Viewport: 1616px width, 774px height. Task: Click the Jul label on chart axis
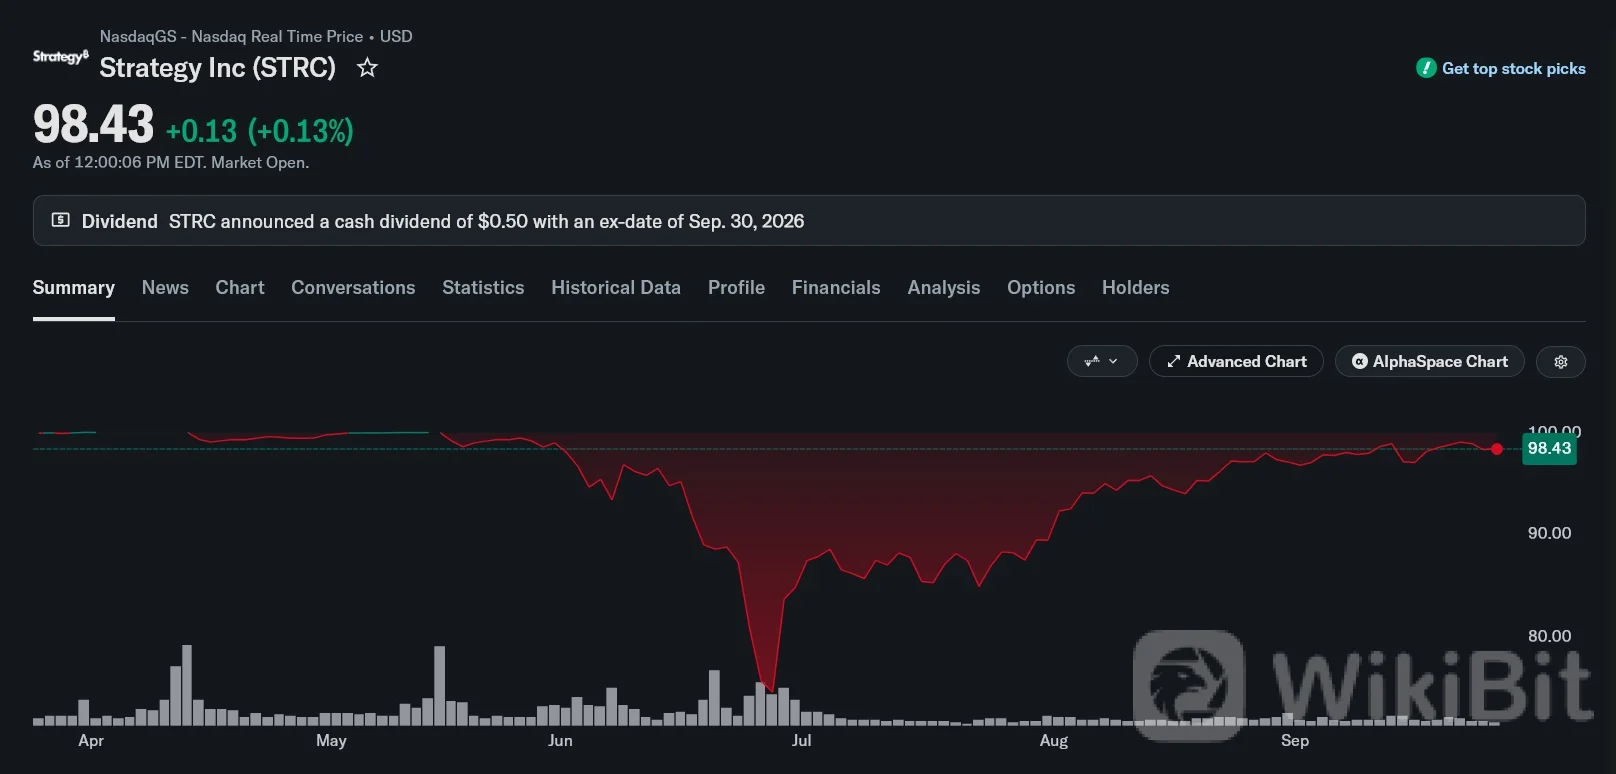pos(802,741)
